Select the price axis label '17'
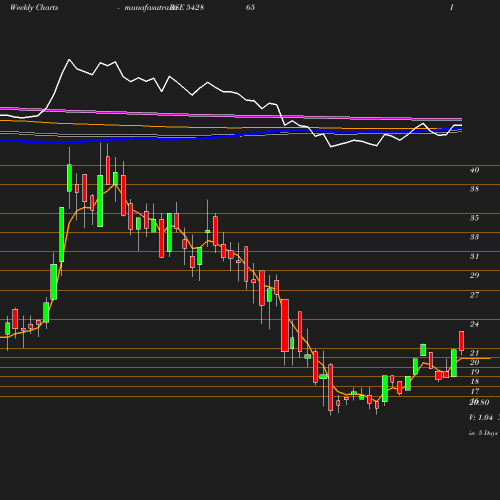The width and height of the screenshot is (500, 500). coord(474,391)
